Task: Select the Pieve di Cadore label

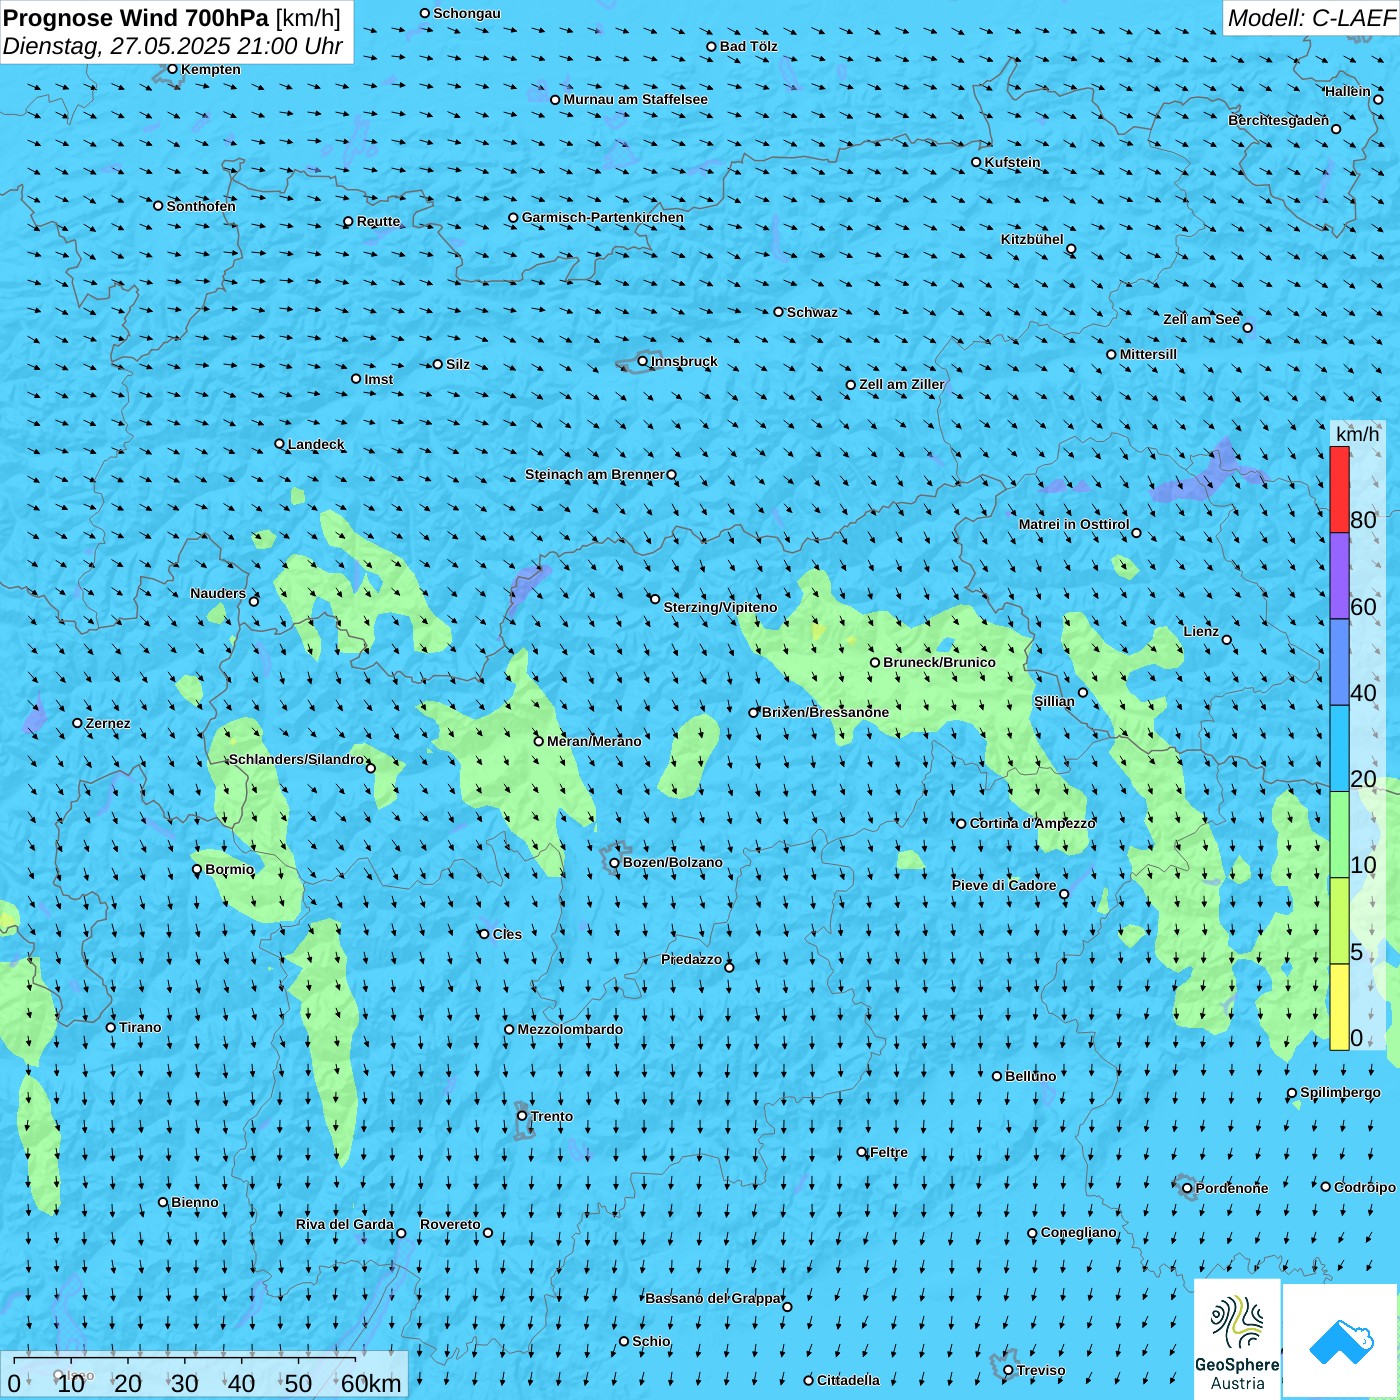Action: click(1004, 885)
